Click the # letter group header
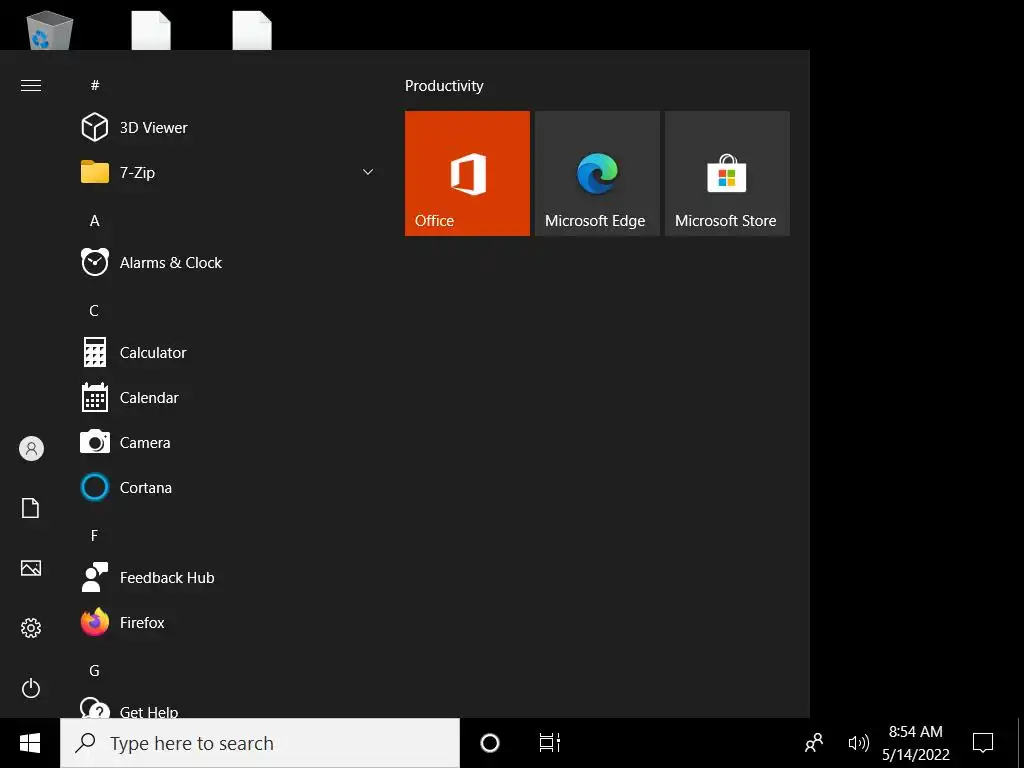Screen dimensions: 1024x768 click(95, 86)
